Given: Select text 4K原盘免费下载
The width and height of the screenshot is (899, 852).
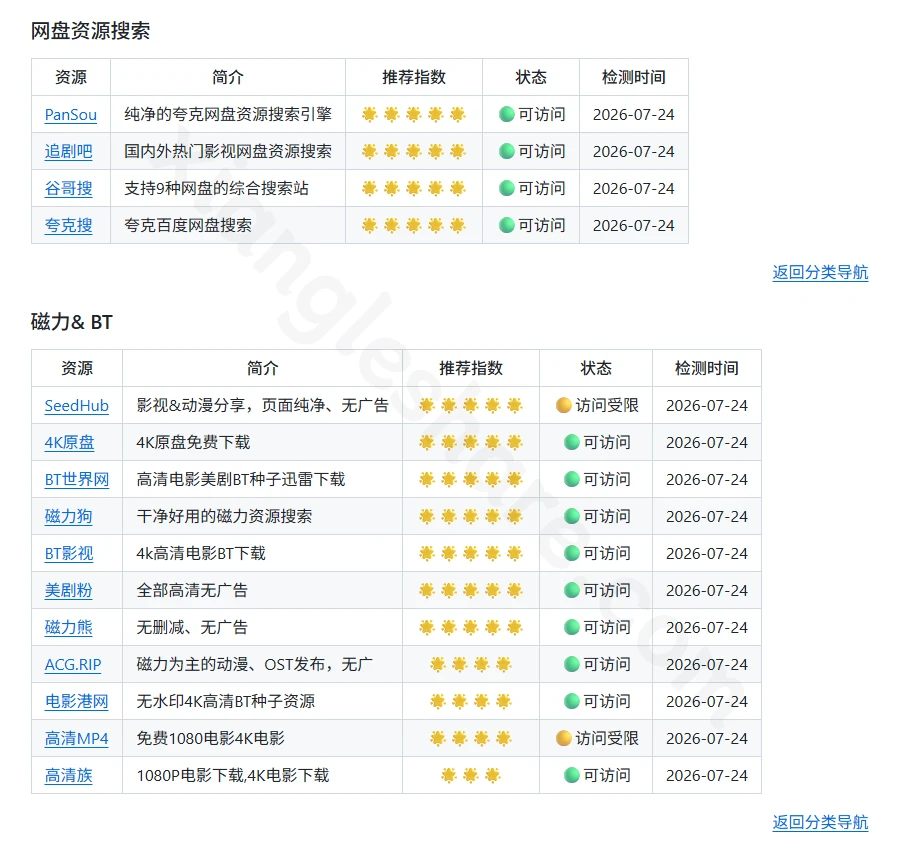Looking at the screenshot, I should pos(193,442).
